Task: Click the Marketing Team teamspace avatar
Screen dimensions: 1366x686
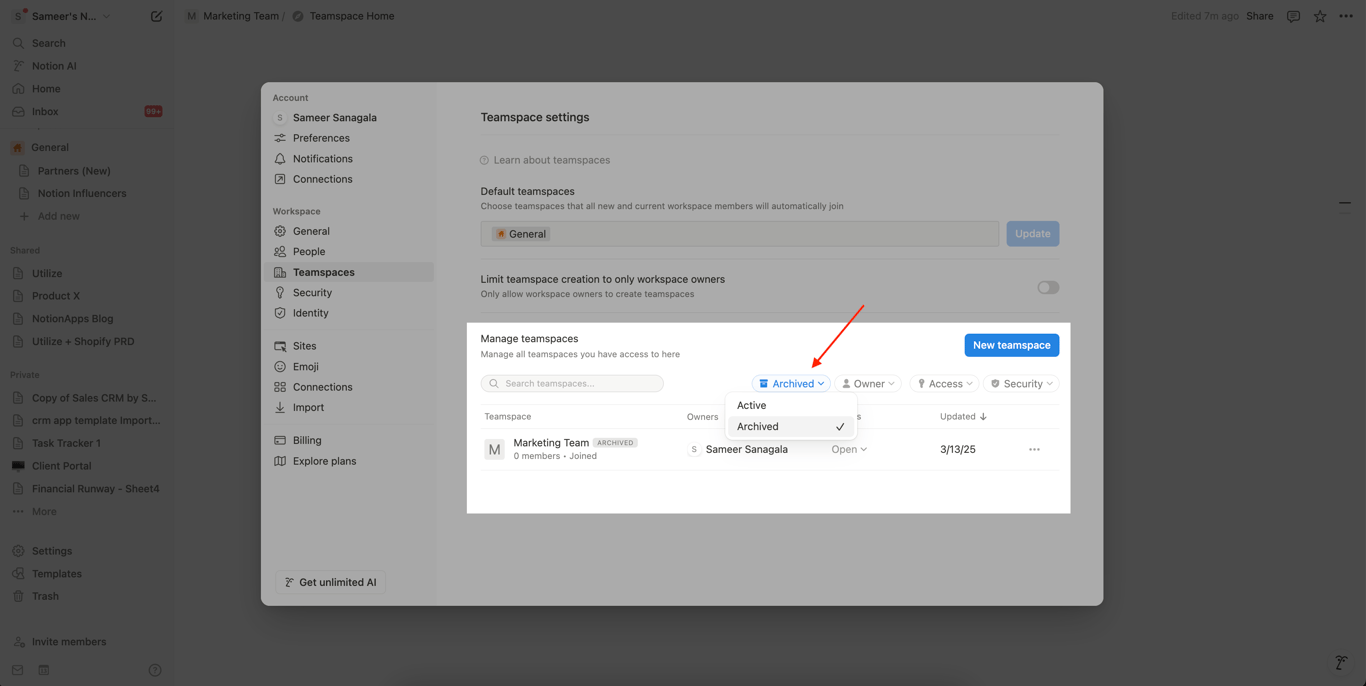Action: [494, 450]
